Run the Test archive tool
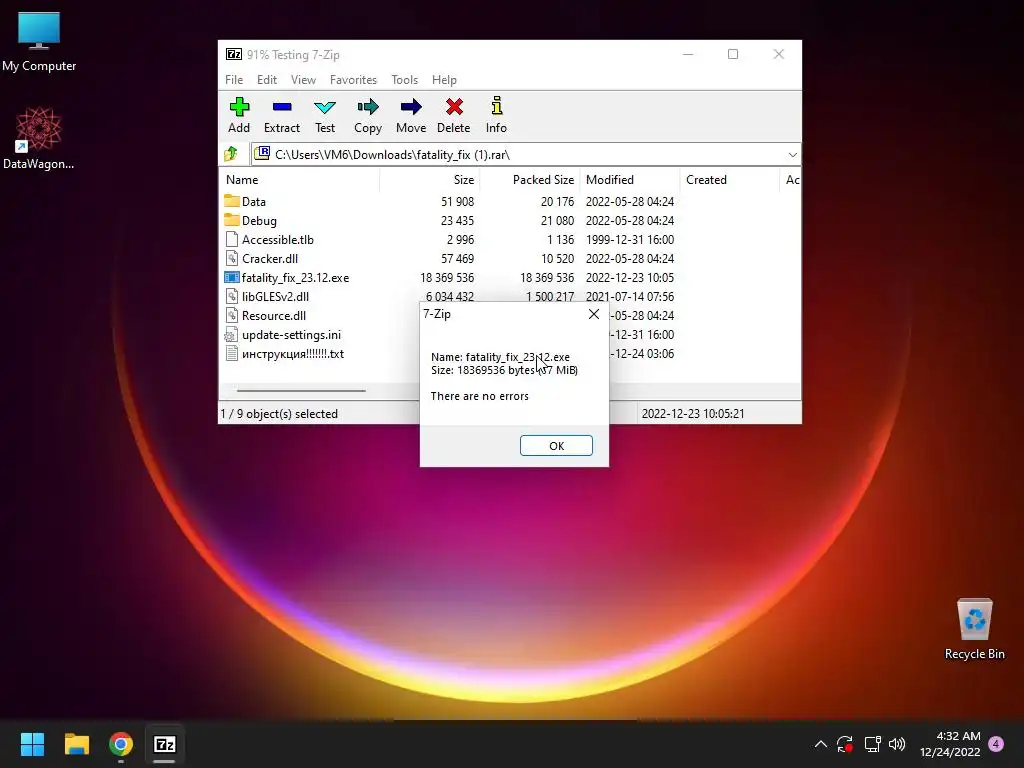The image size is (1024, 768). [325, 106]
